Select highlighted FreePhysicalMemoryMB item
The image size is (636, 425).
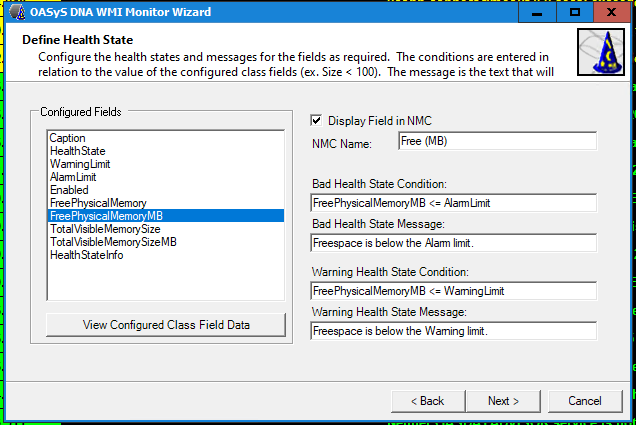point(105,216)
